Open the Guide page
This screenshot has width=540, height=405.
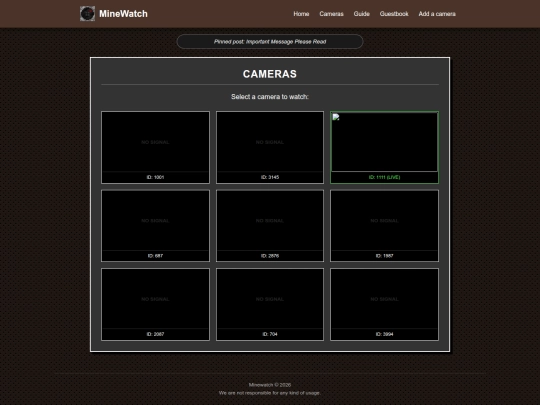pos(362,14)
